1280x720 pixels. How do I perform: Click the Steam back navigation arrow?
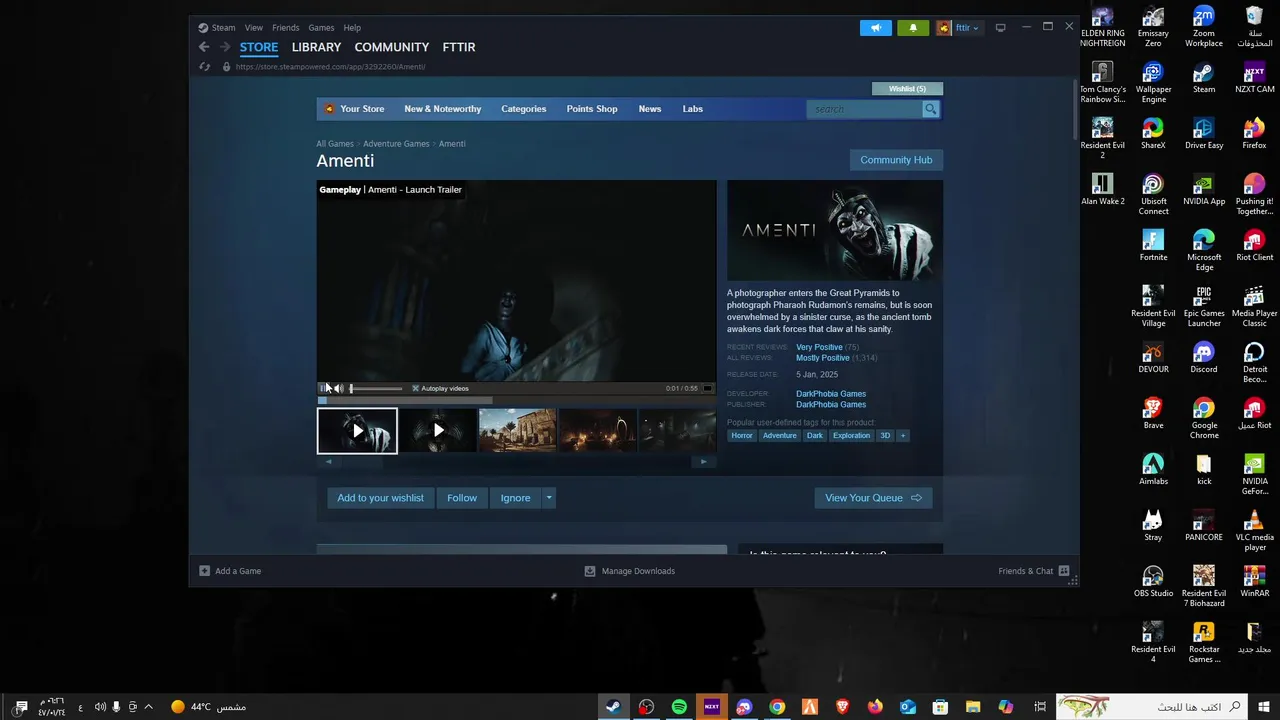(204, 47)
